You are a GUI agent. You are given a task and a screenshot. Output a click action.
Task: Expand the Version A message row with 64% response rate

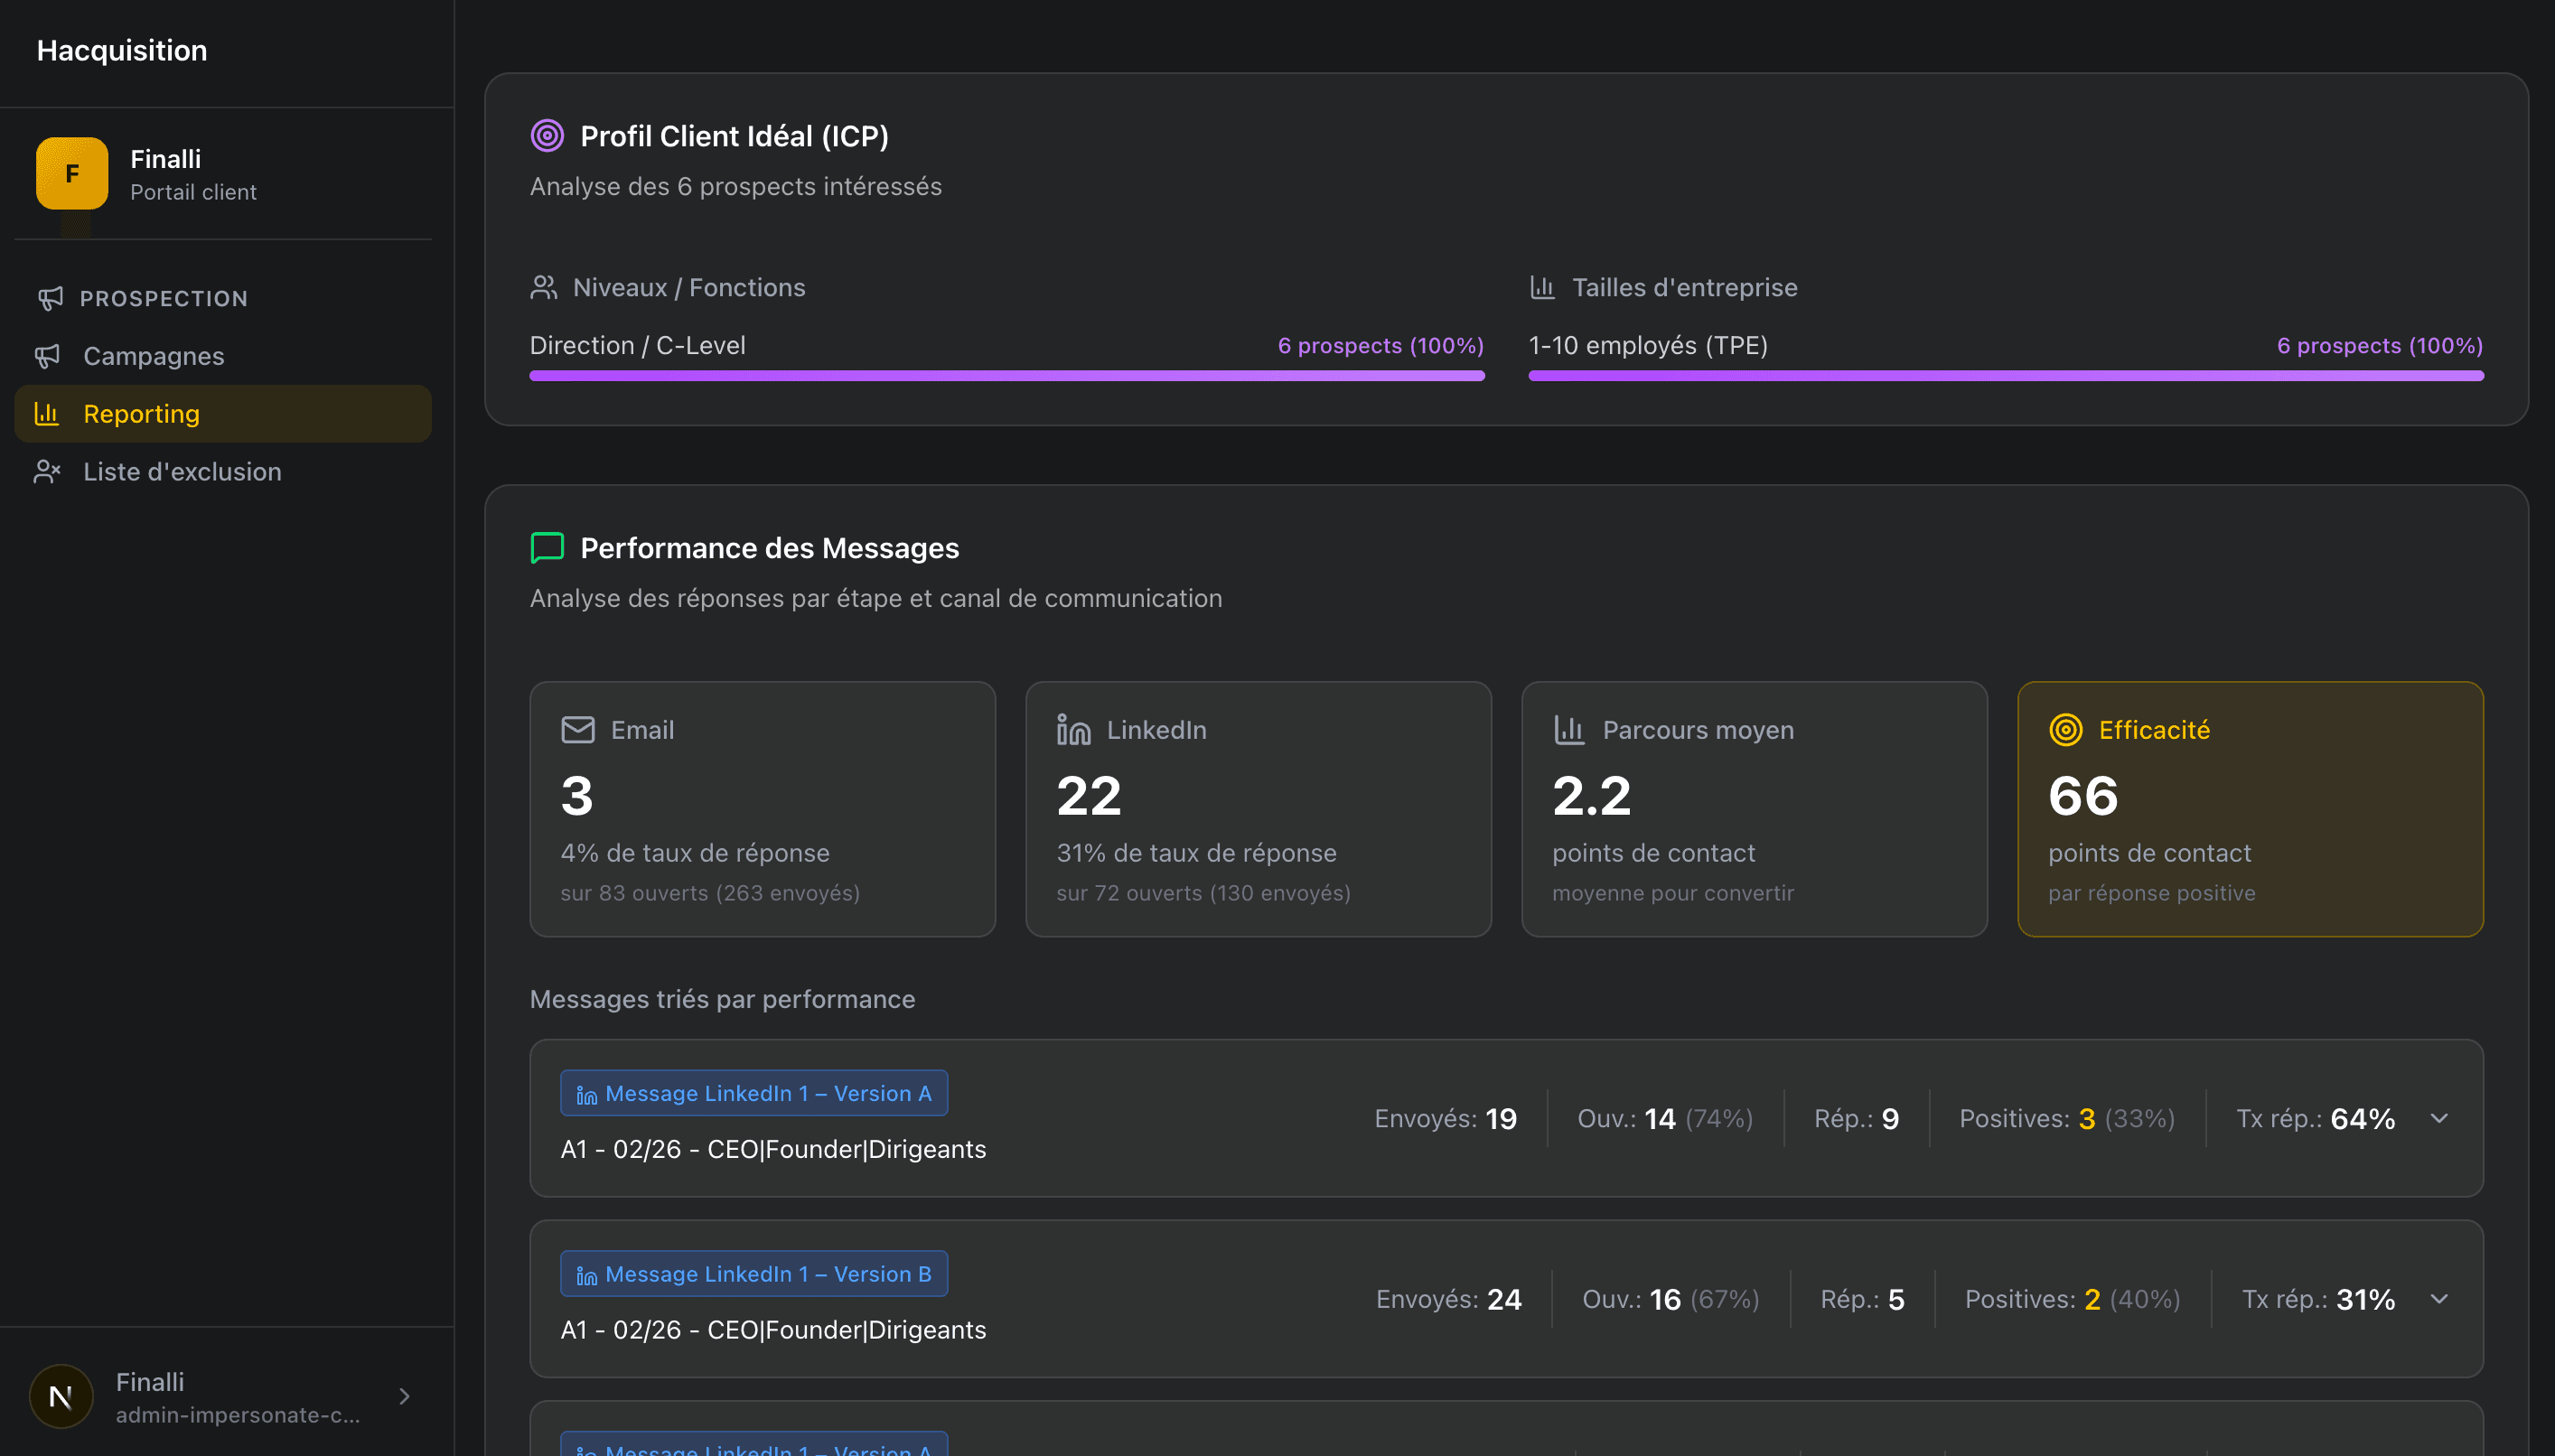[x=2439, y=1118]
